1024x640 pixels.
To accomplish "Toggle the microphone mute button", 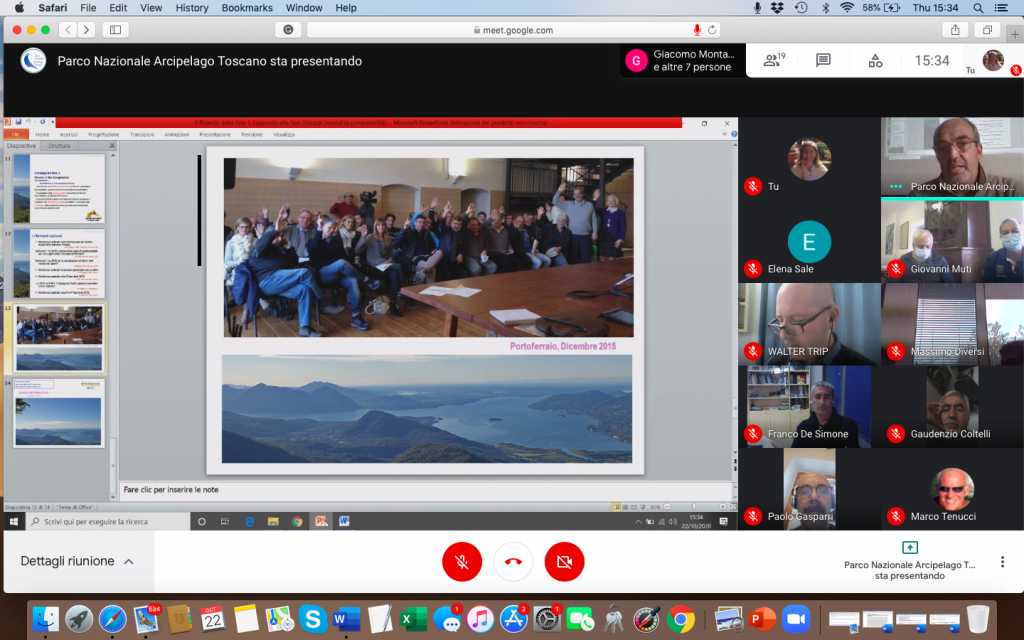I will (462, 562).
